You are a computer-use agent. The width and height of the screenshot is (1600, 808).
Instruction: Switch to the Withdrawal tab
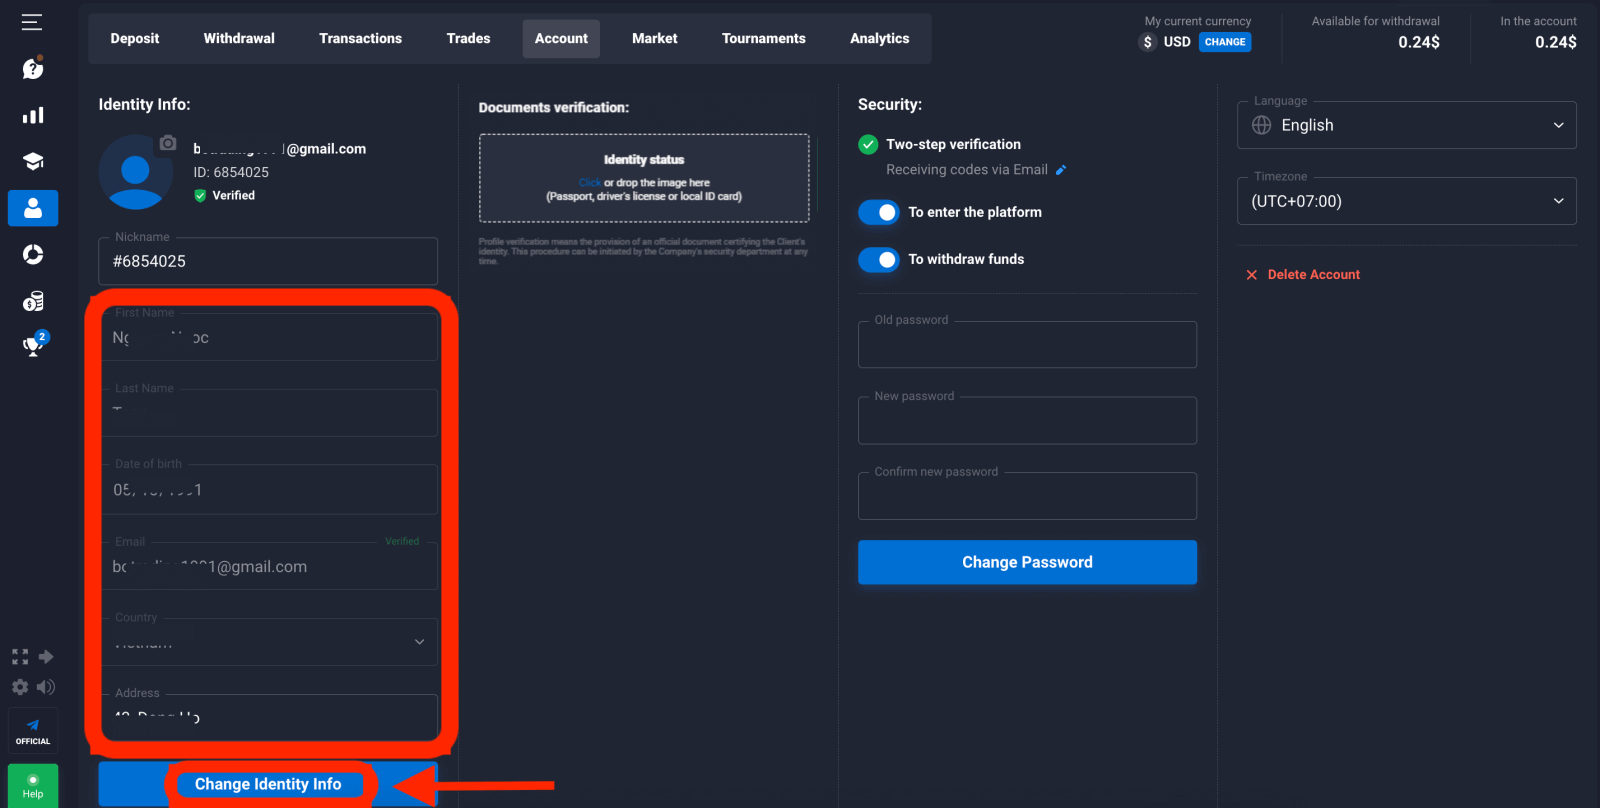tap(239, 38)
